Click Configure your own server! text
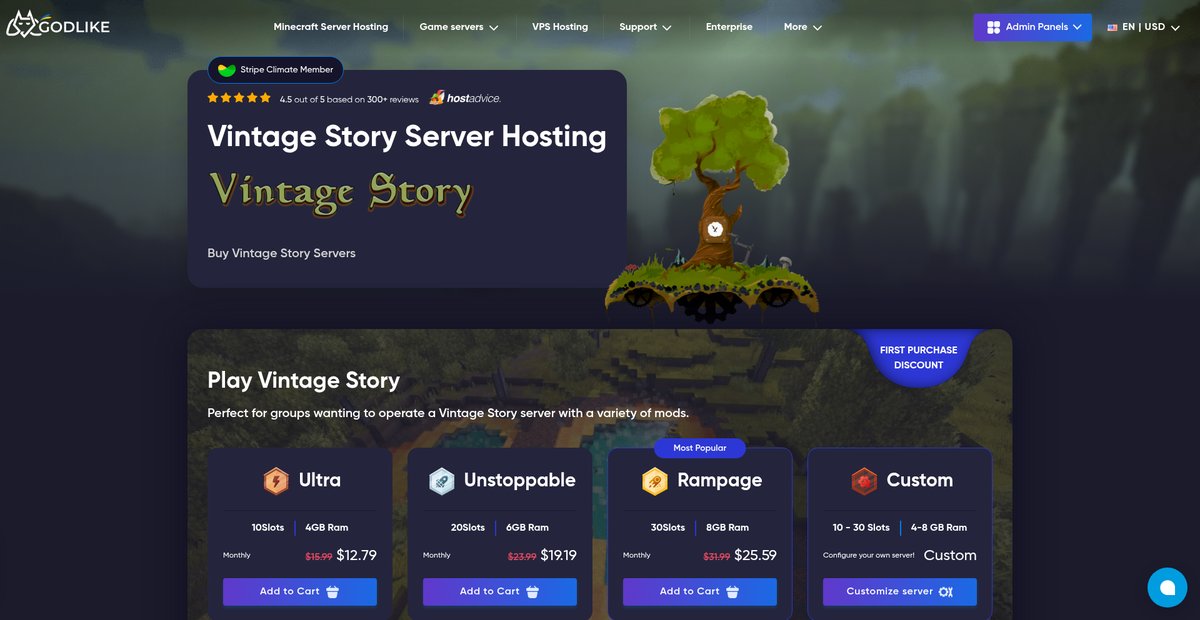The image size is (1200, 620). (x=869, y=556)
